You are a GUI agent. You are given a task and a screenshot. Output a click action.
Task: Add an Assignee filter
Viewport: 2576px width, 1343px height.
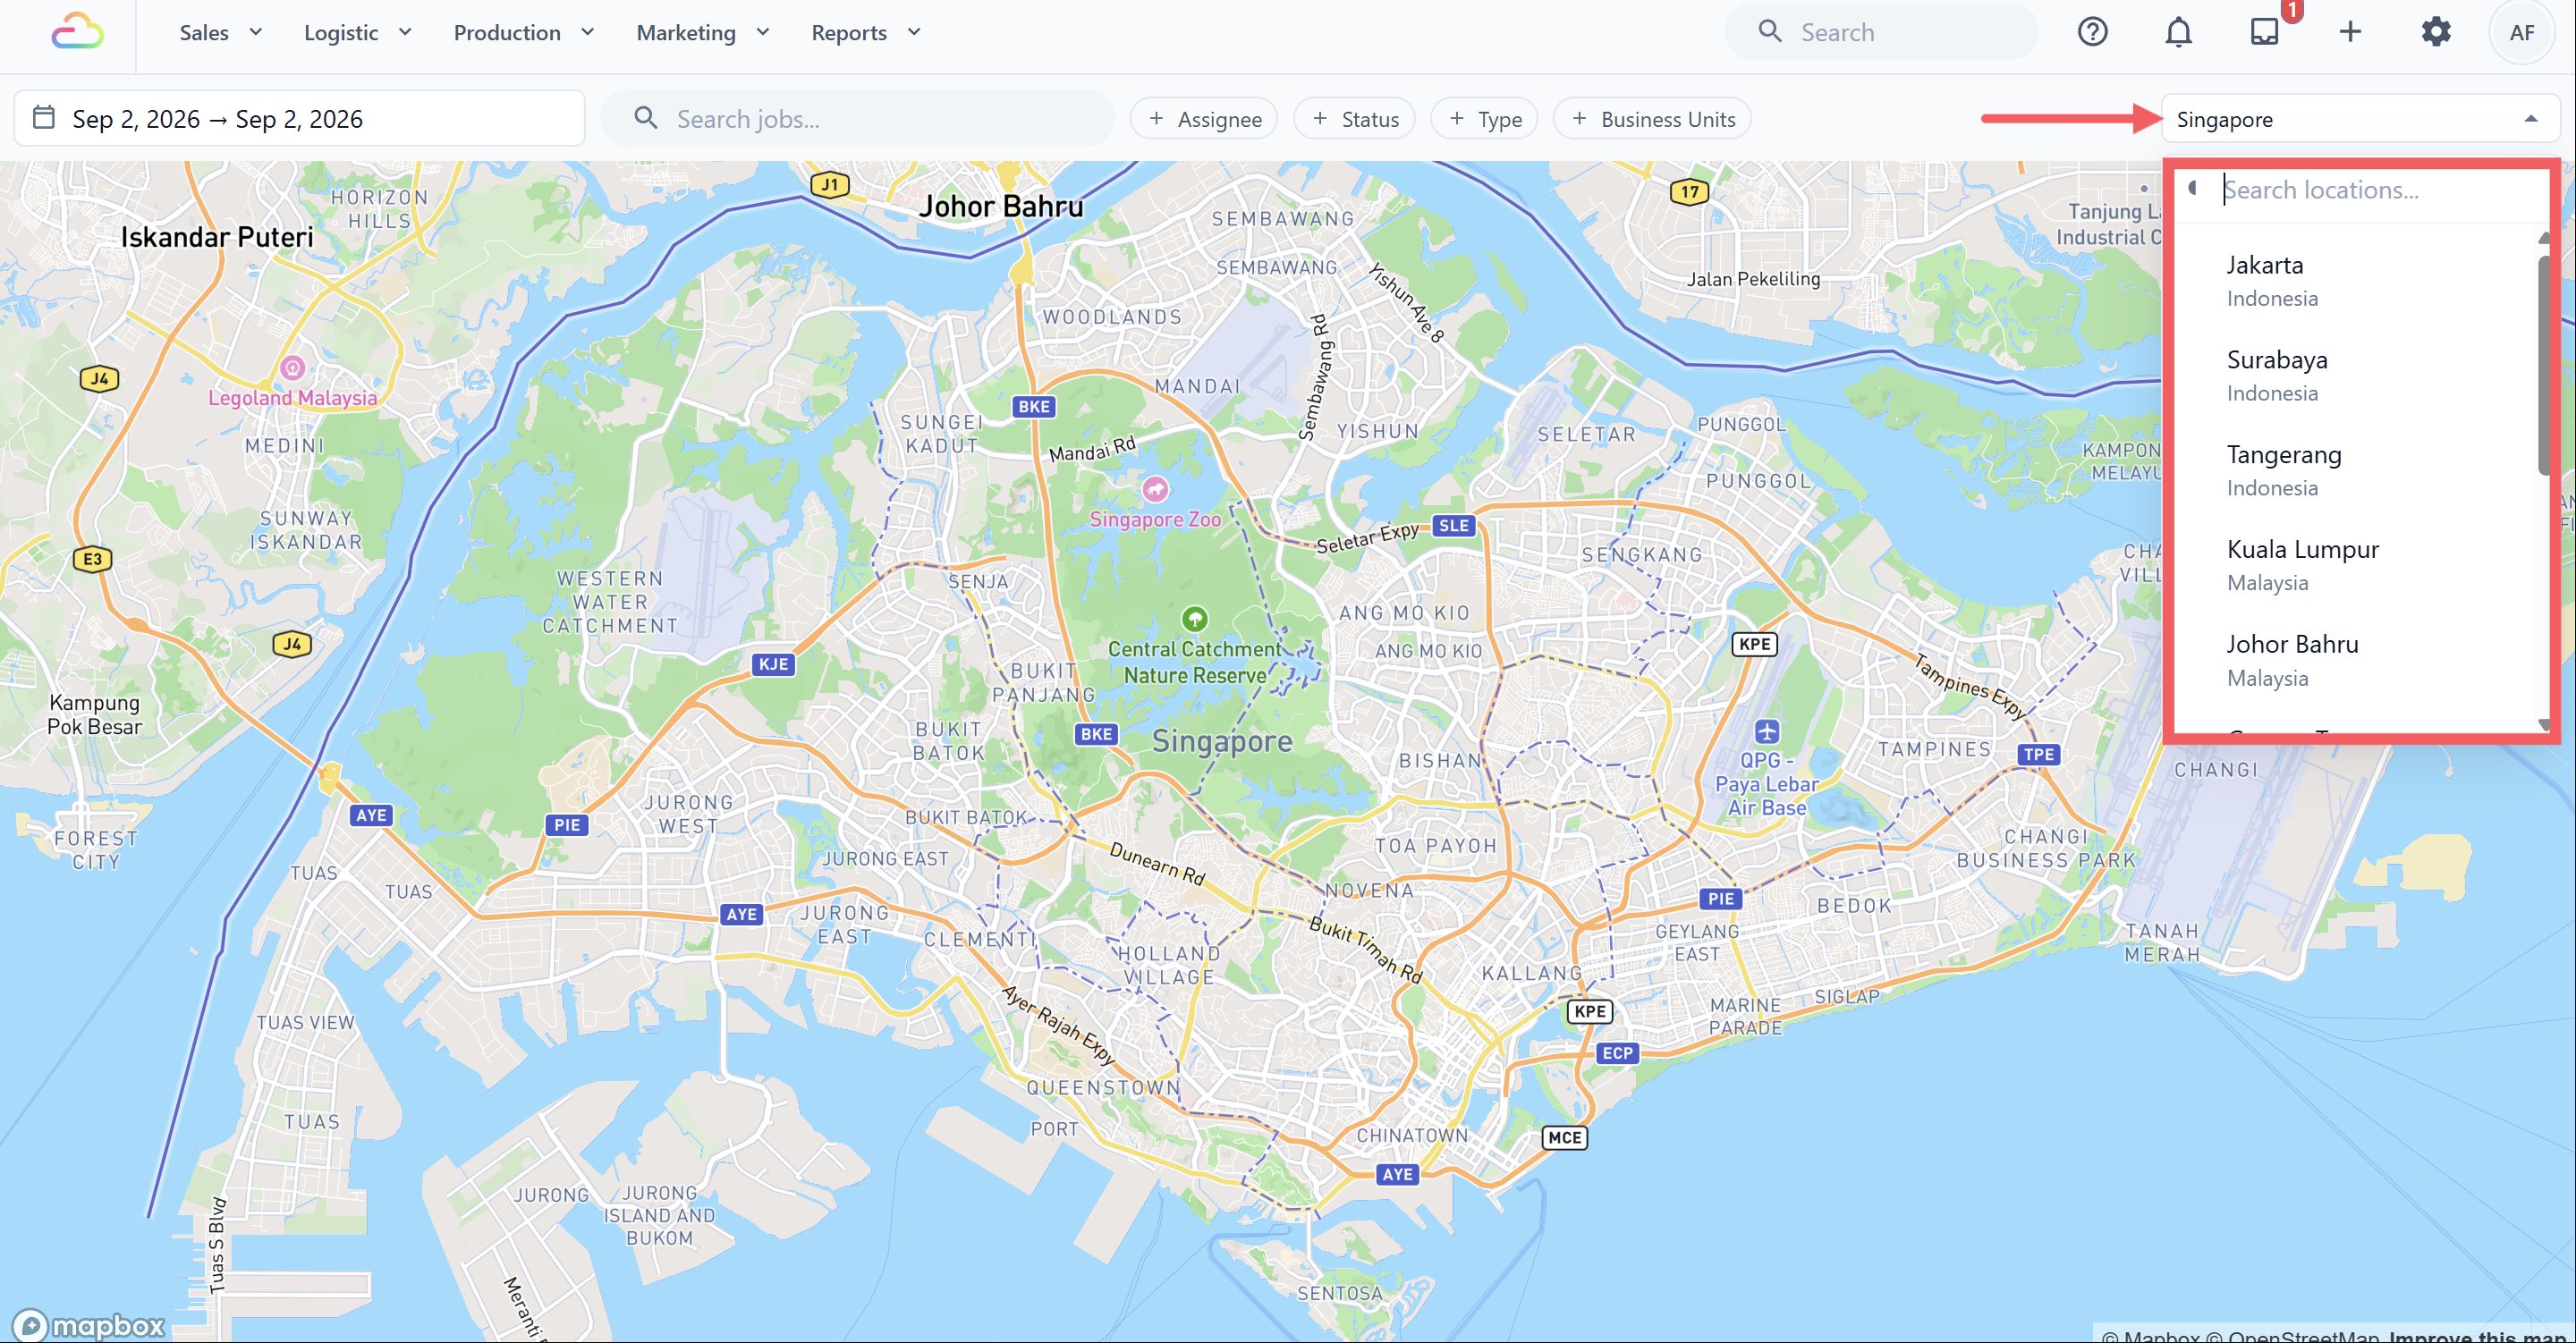(1204, 119)
